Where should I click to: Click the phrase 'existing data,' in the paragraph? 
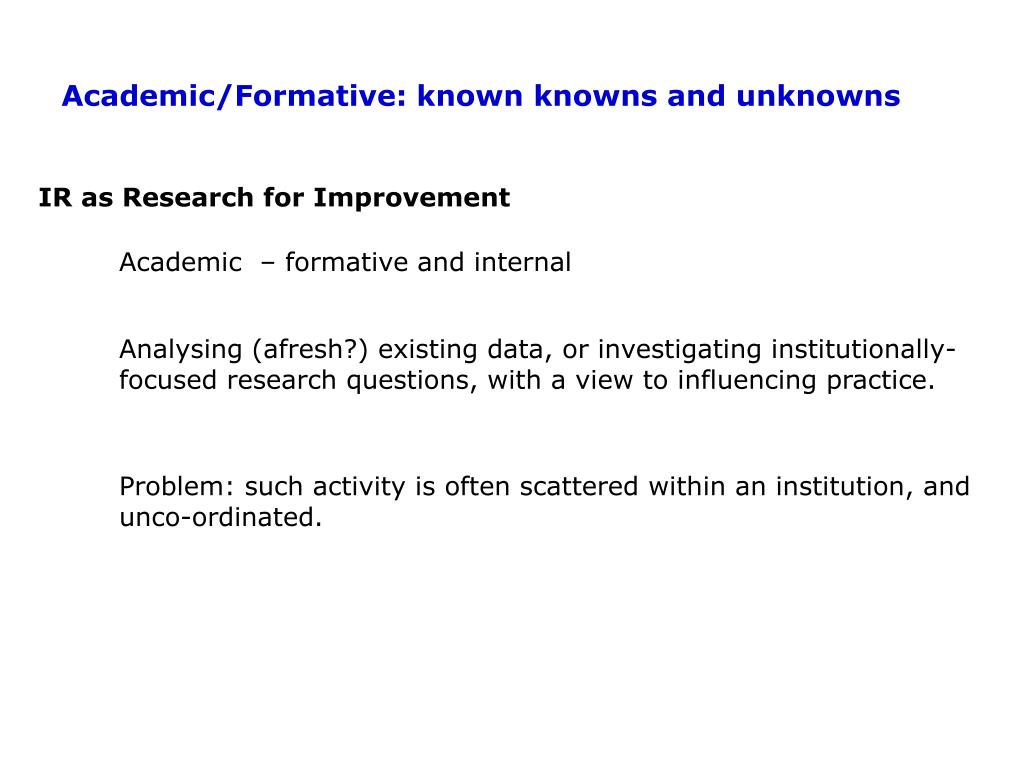click(466, 350)
